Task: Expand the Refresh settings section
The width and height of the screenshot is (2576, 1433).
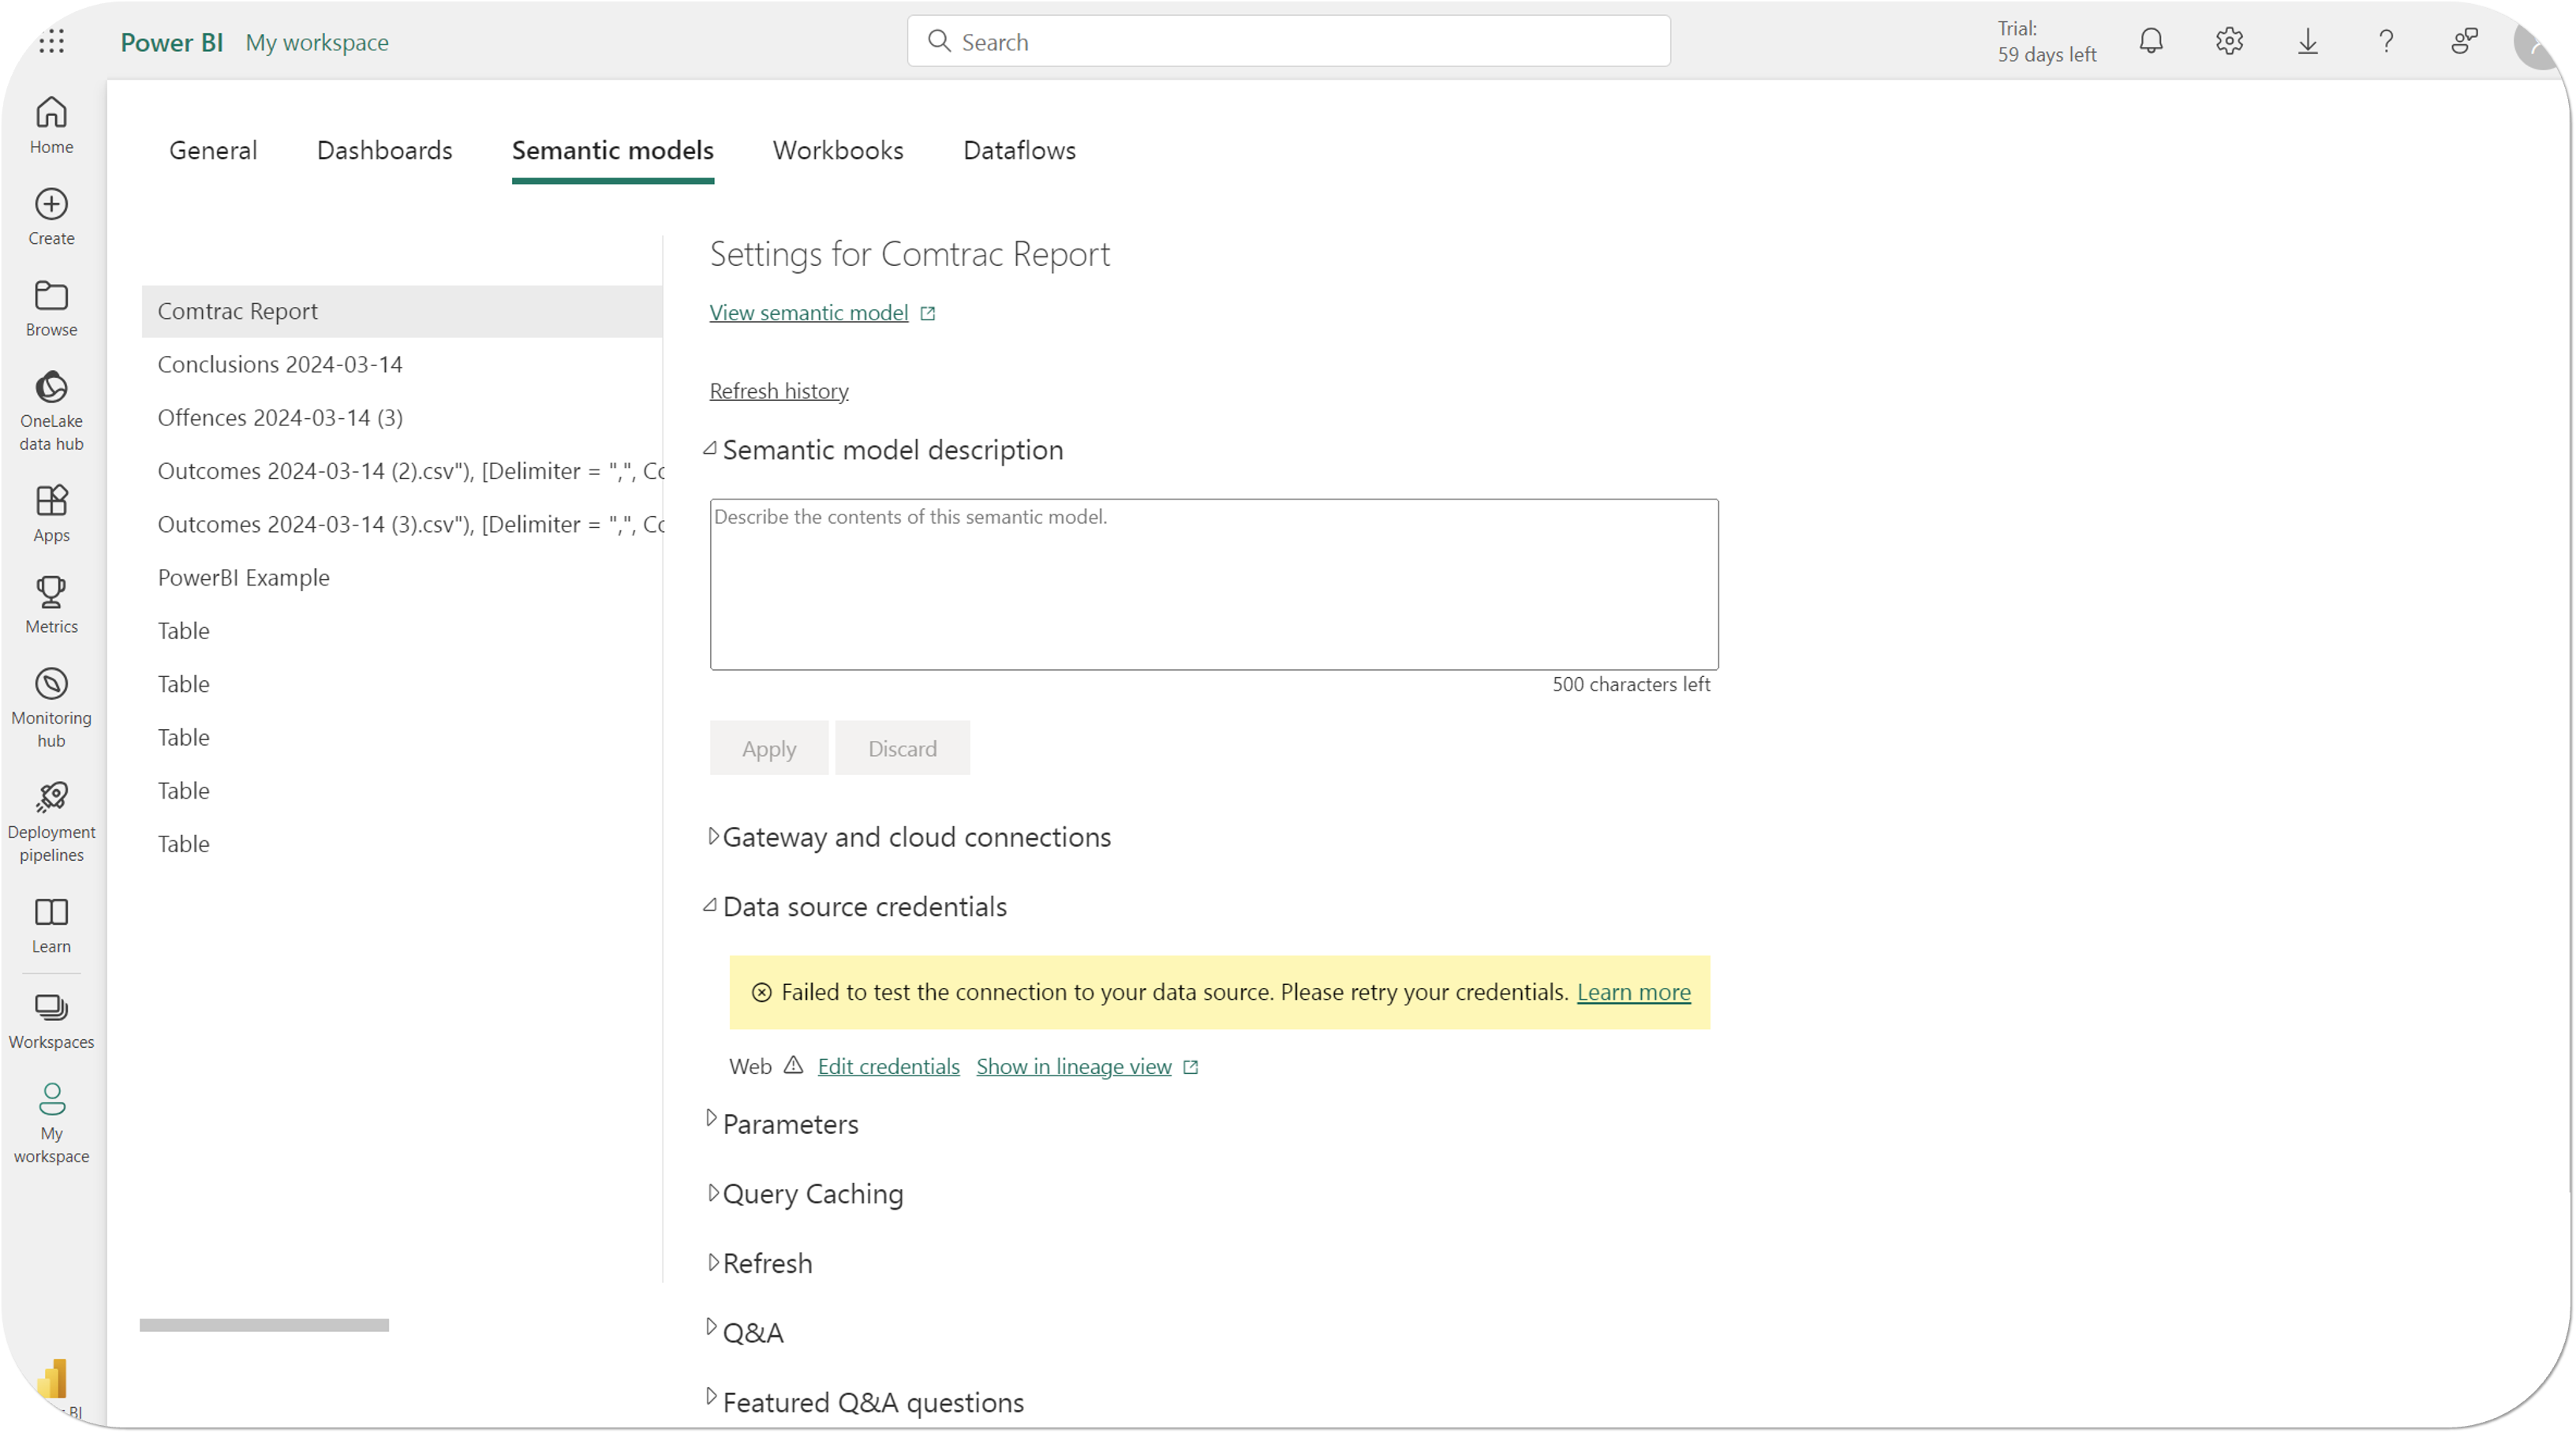Action: coord(766,1264)
